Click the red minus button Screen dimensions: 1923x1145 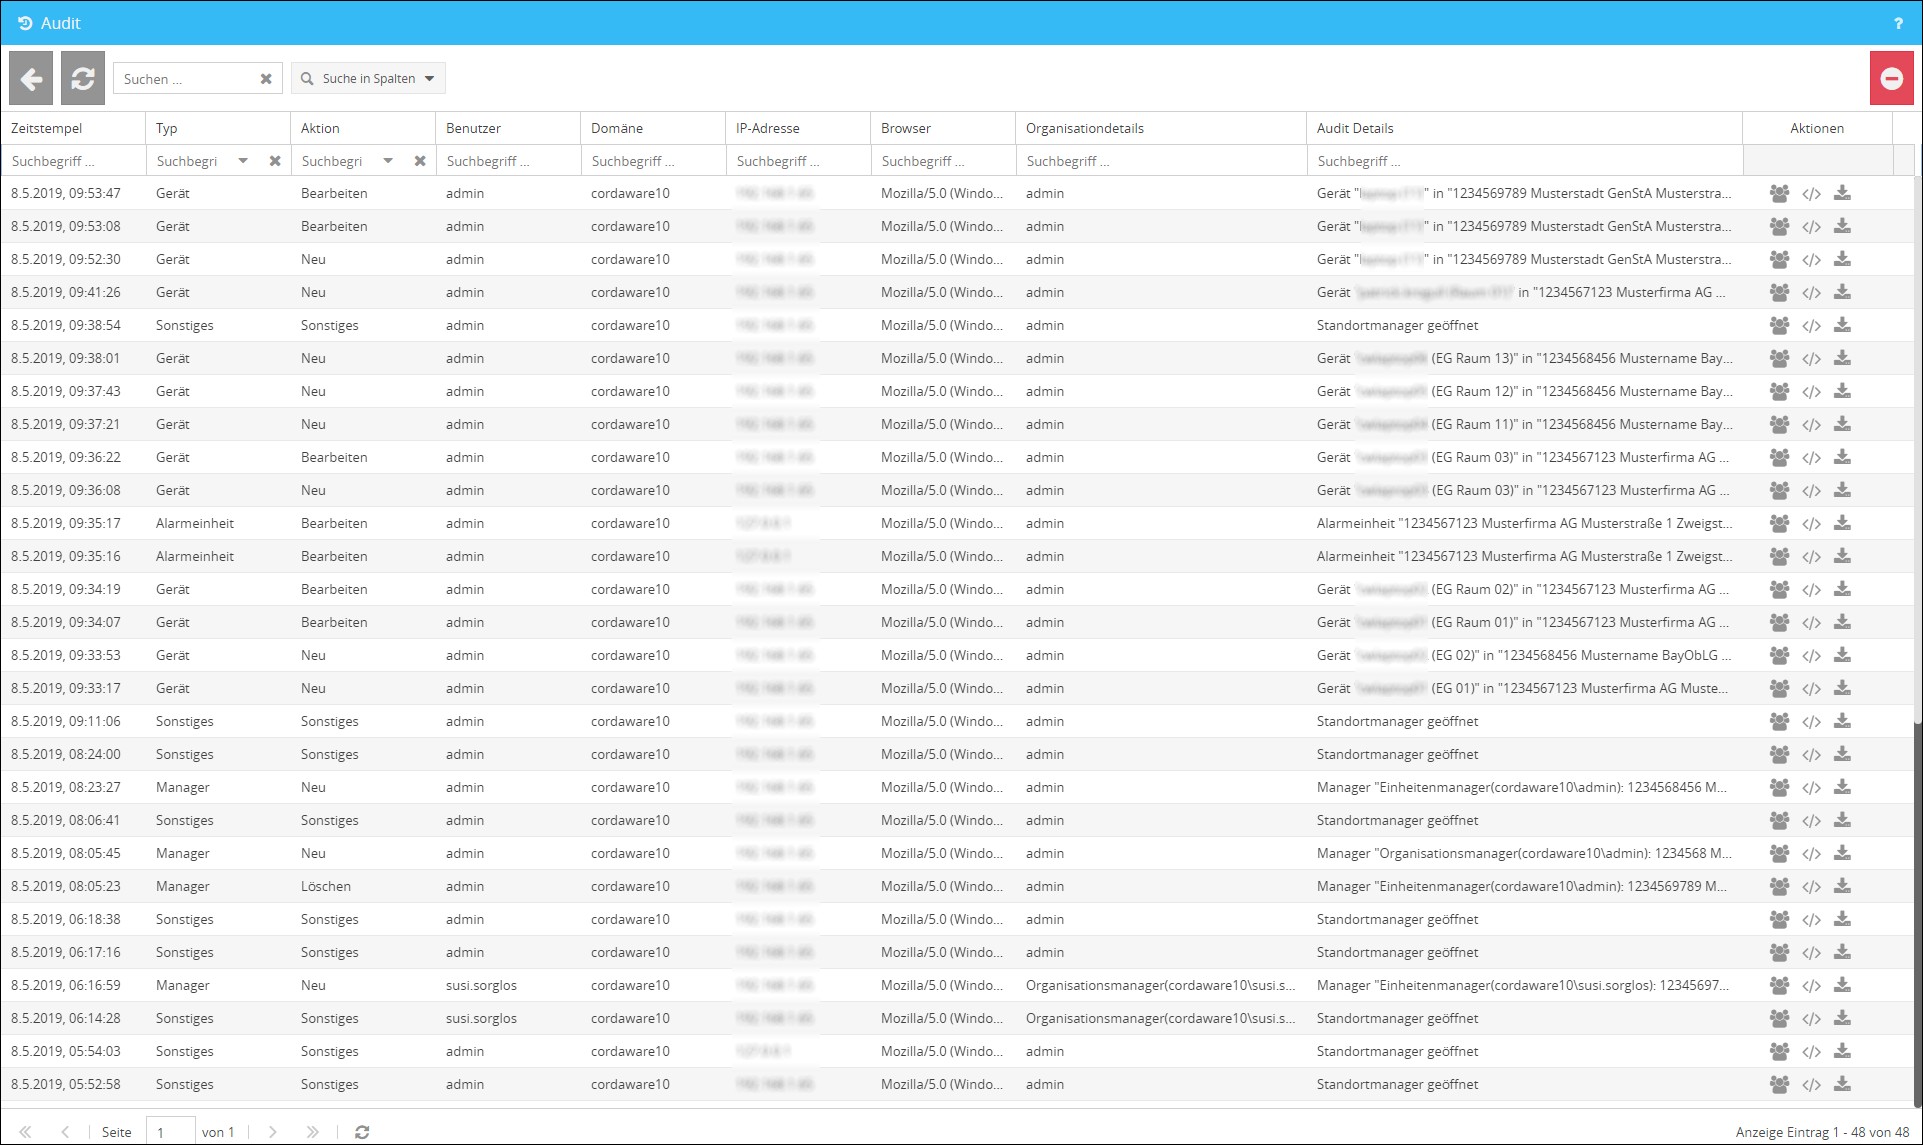[1891, 79]
